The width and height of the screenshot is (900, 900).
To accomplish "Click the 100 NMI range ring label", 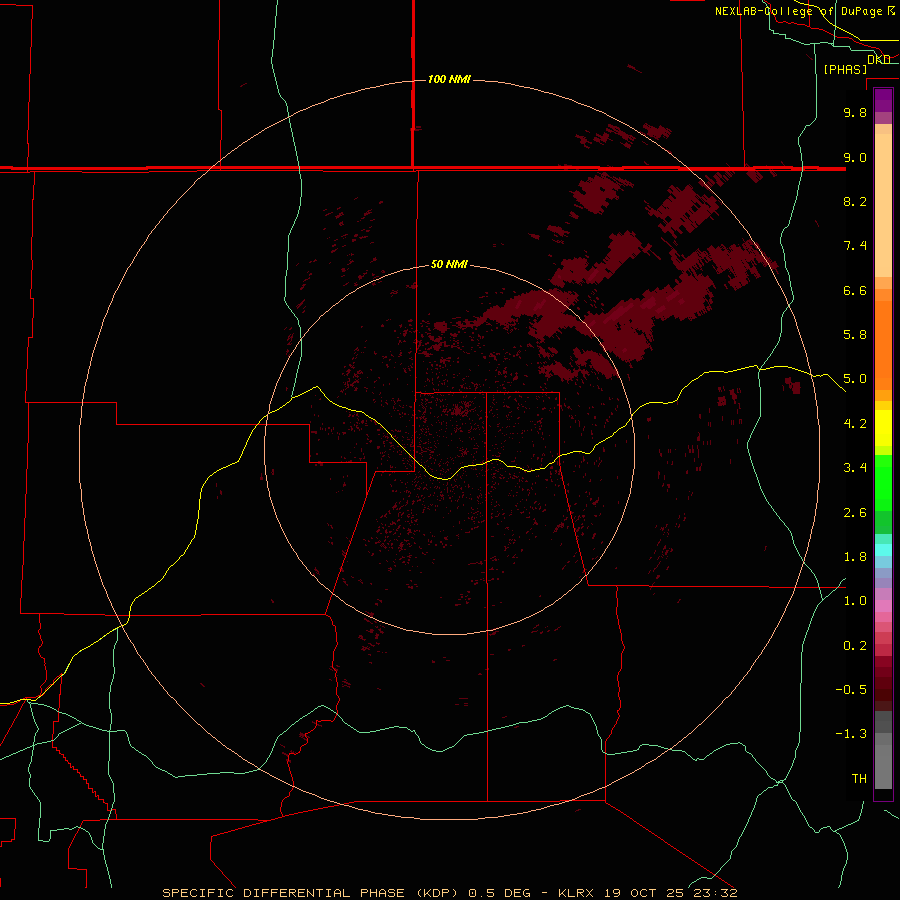I will click(x=449, y=79).
